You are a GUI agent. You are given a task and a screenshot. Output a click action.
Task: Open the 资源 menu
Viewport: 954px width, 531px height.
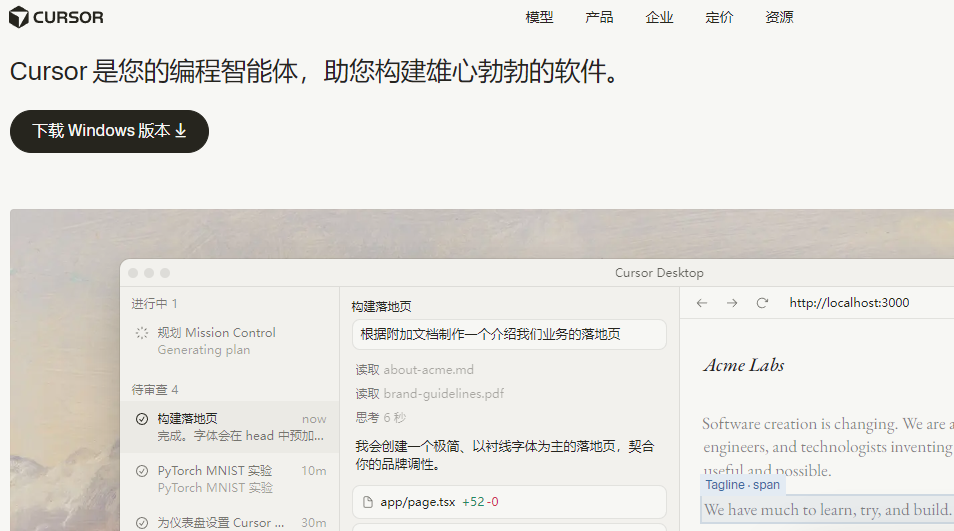[779, 17]
